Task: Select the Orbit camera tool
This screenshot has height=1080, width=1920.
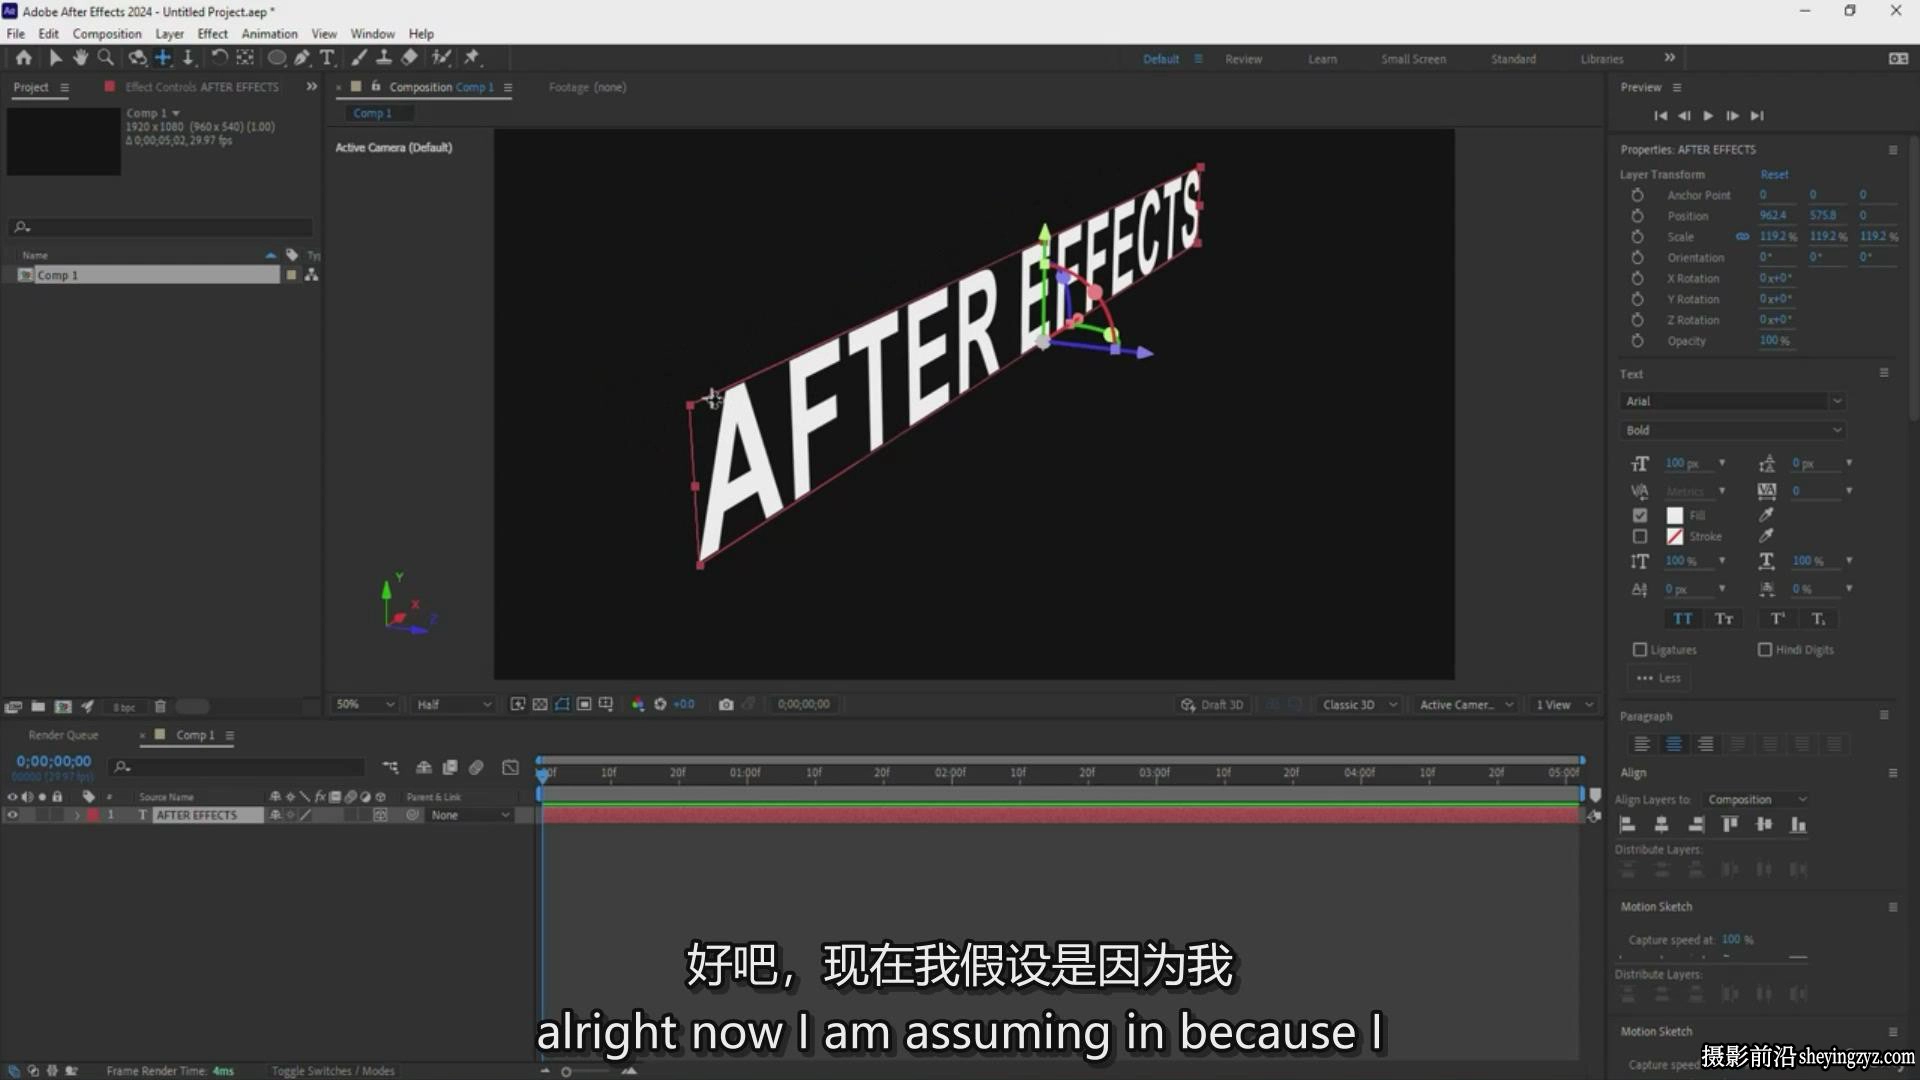Action: point(138,58)
